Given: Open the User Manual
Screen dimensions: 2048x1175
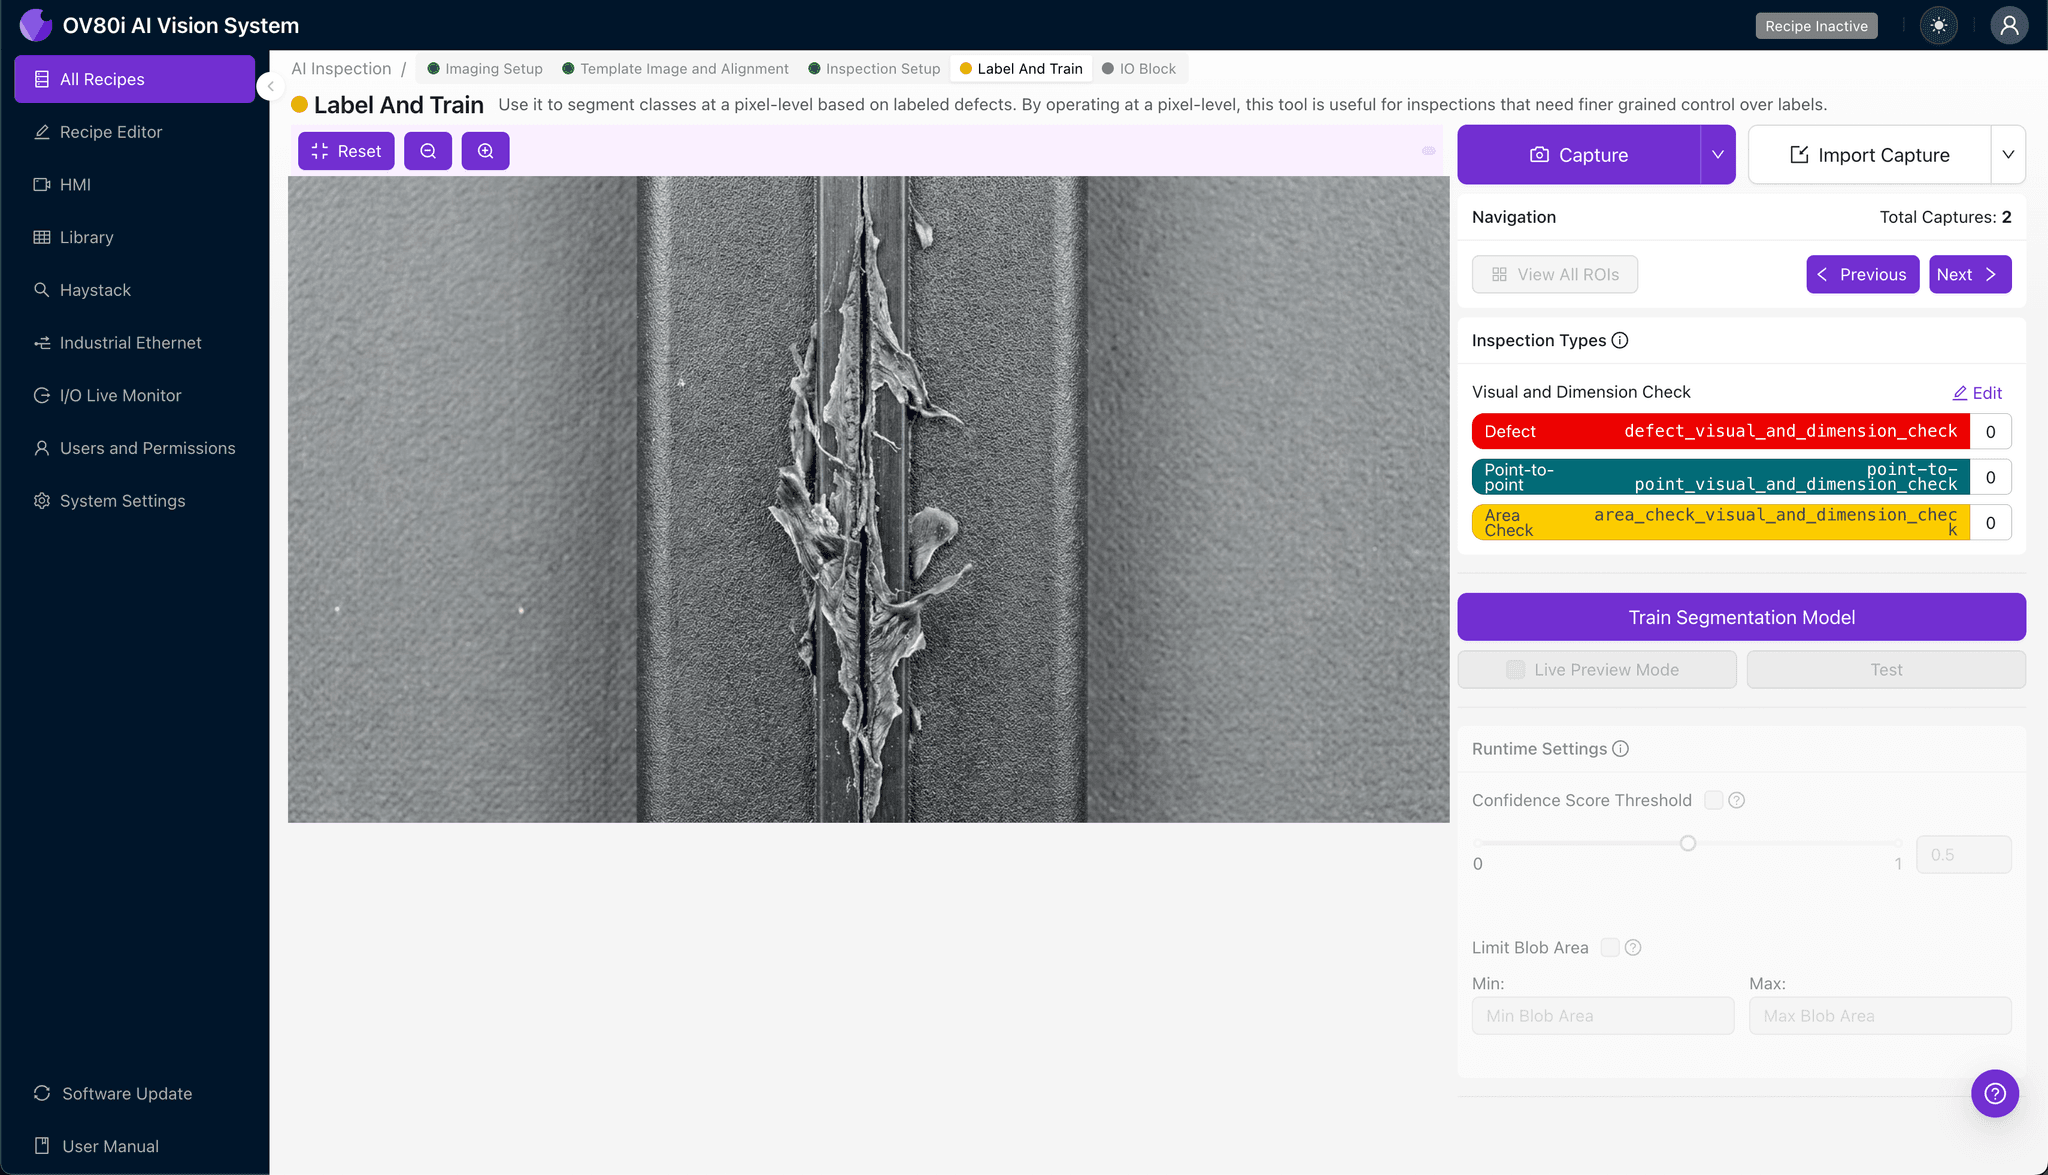Looking at the screenshot, I should pyautogui.click(x=135, y=1146).
